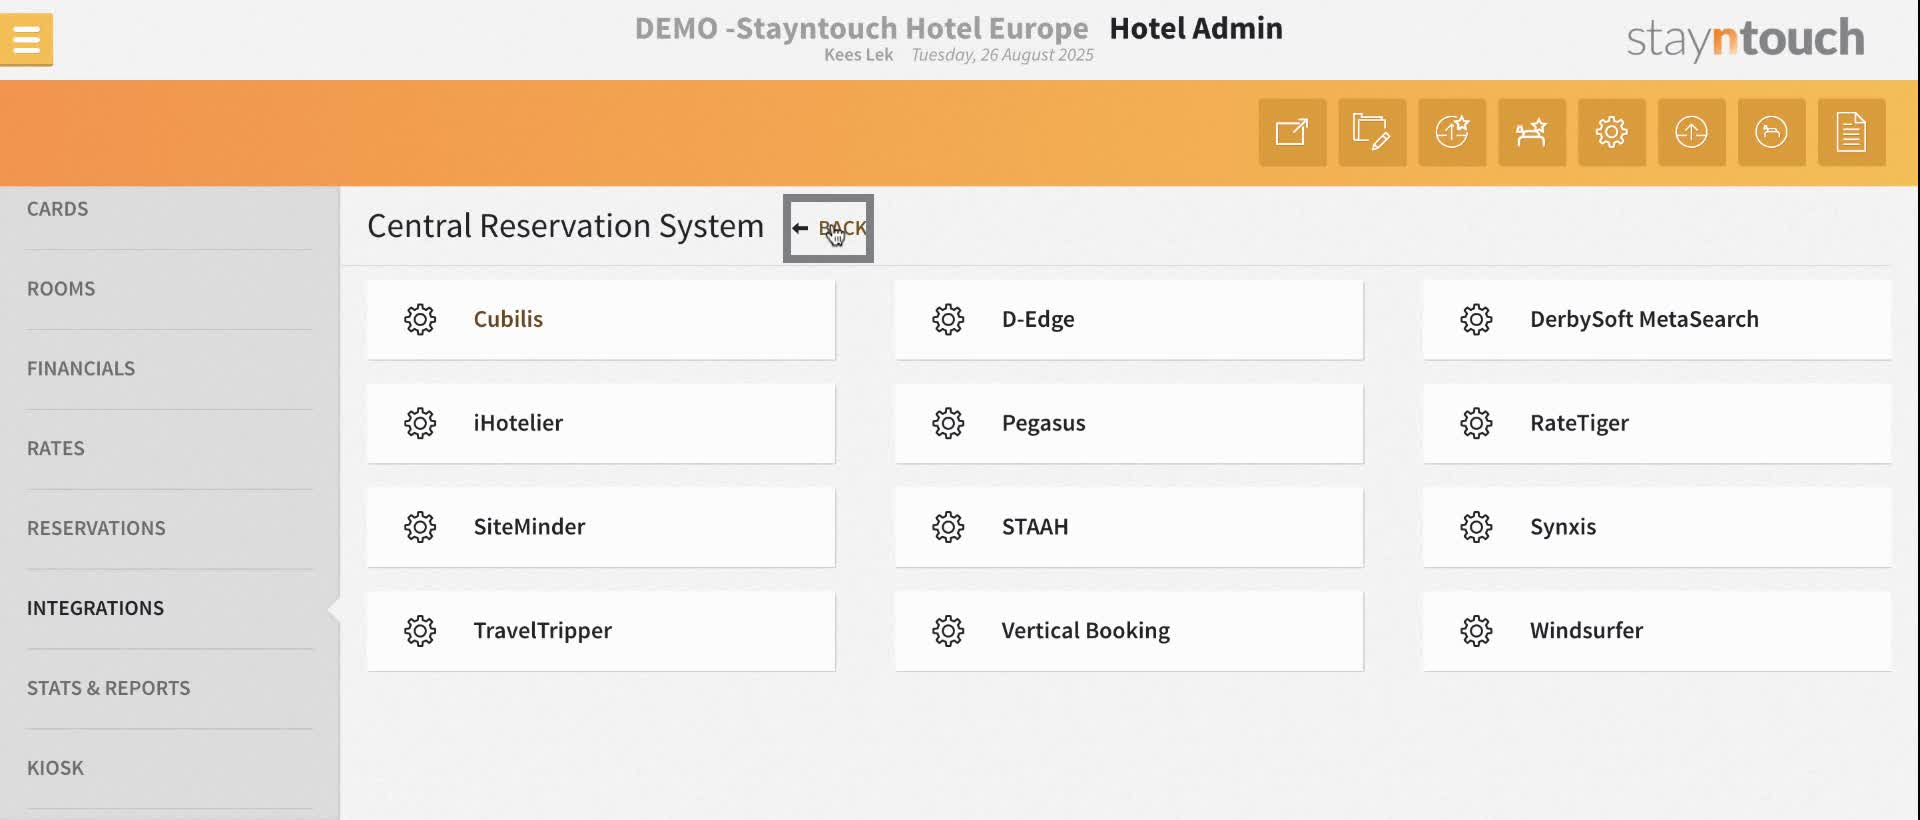Select INTEGRATIONS in the sidebar
Viewport: 1920px width, 820px height.
(x=95, y=609)
